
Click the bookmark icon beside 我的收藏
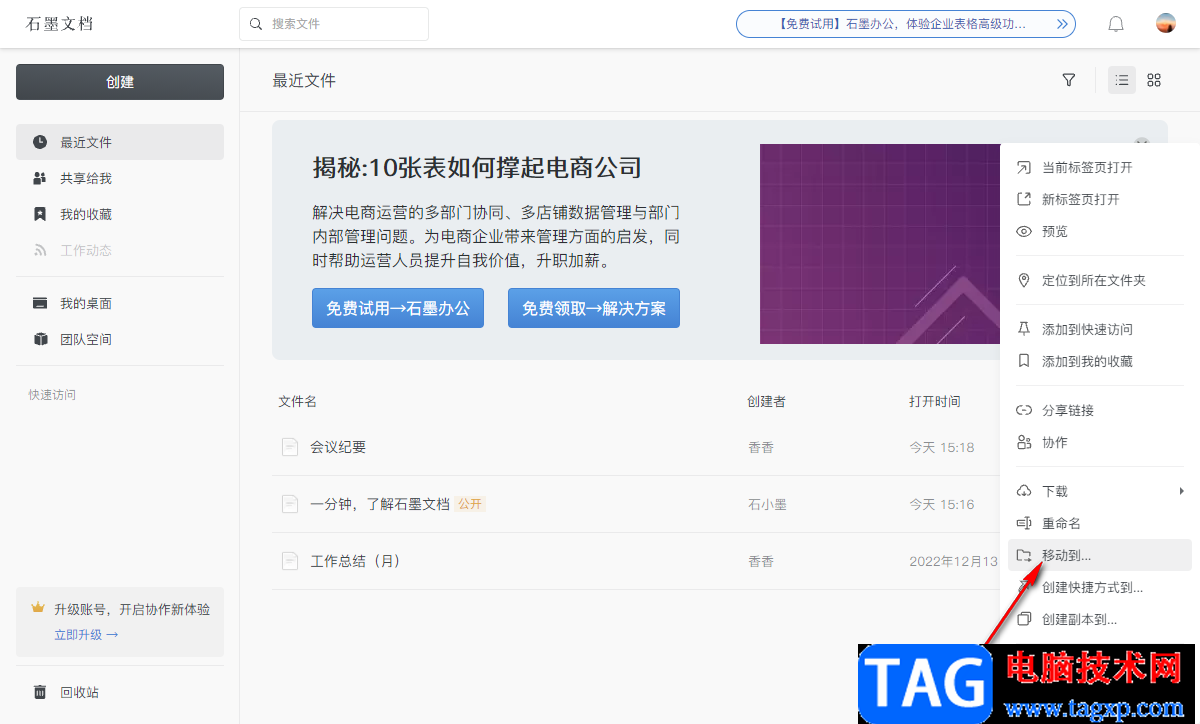40,214
